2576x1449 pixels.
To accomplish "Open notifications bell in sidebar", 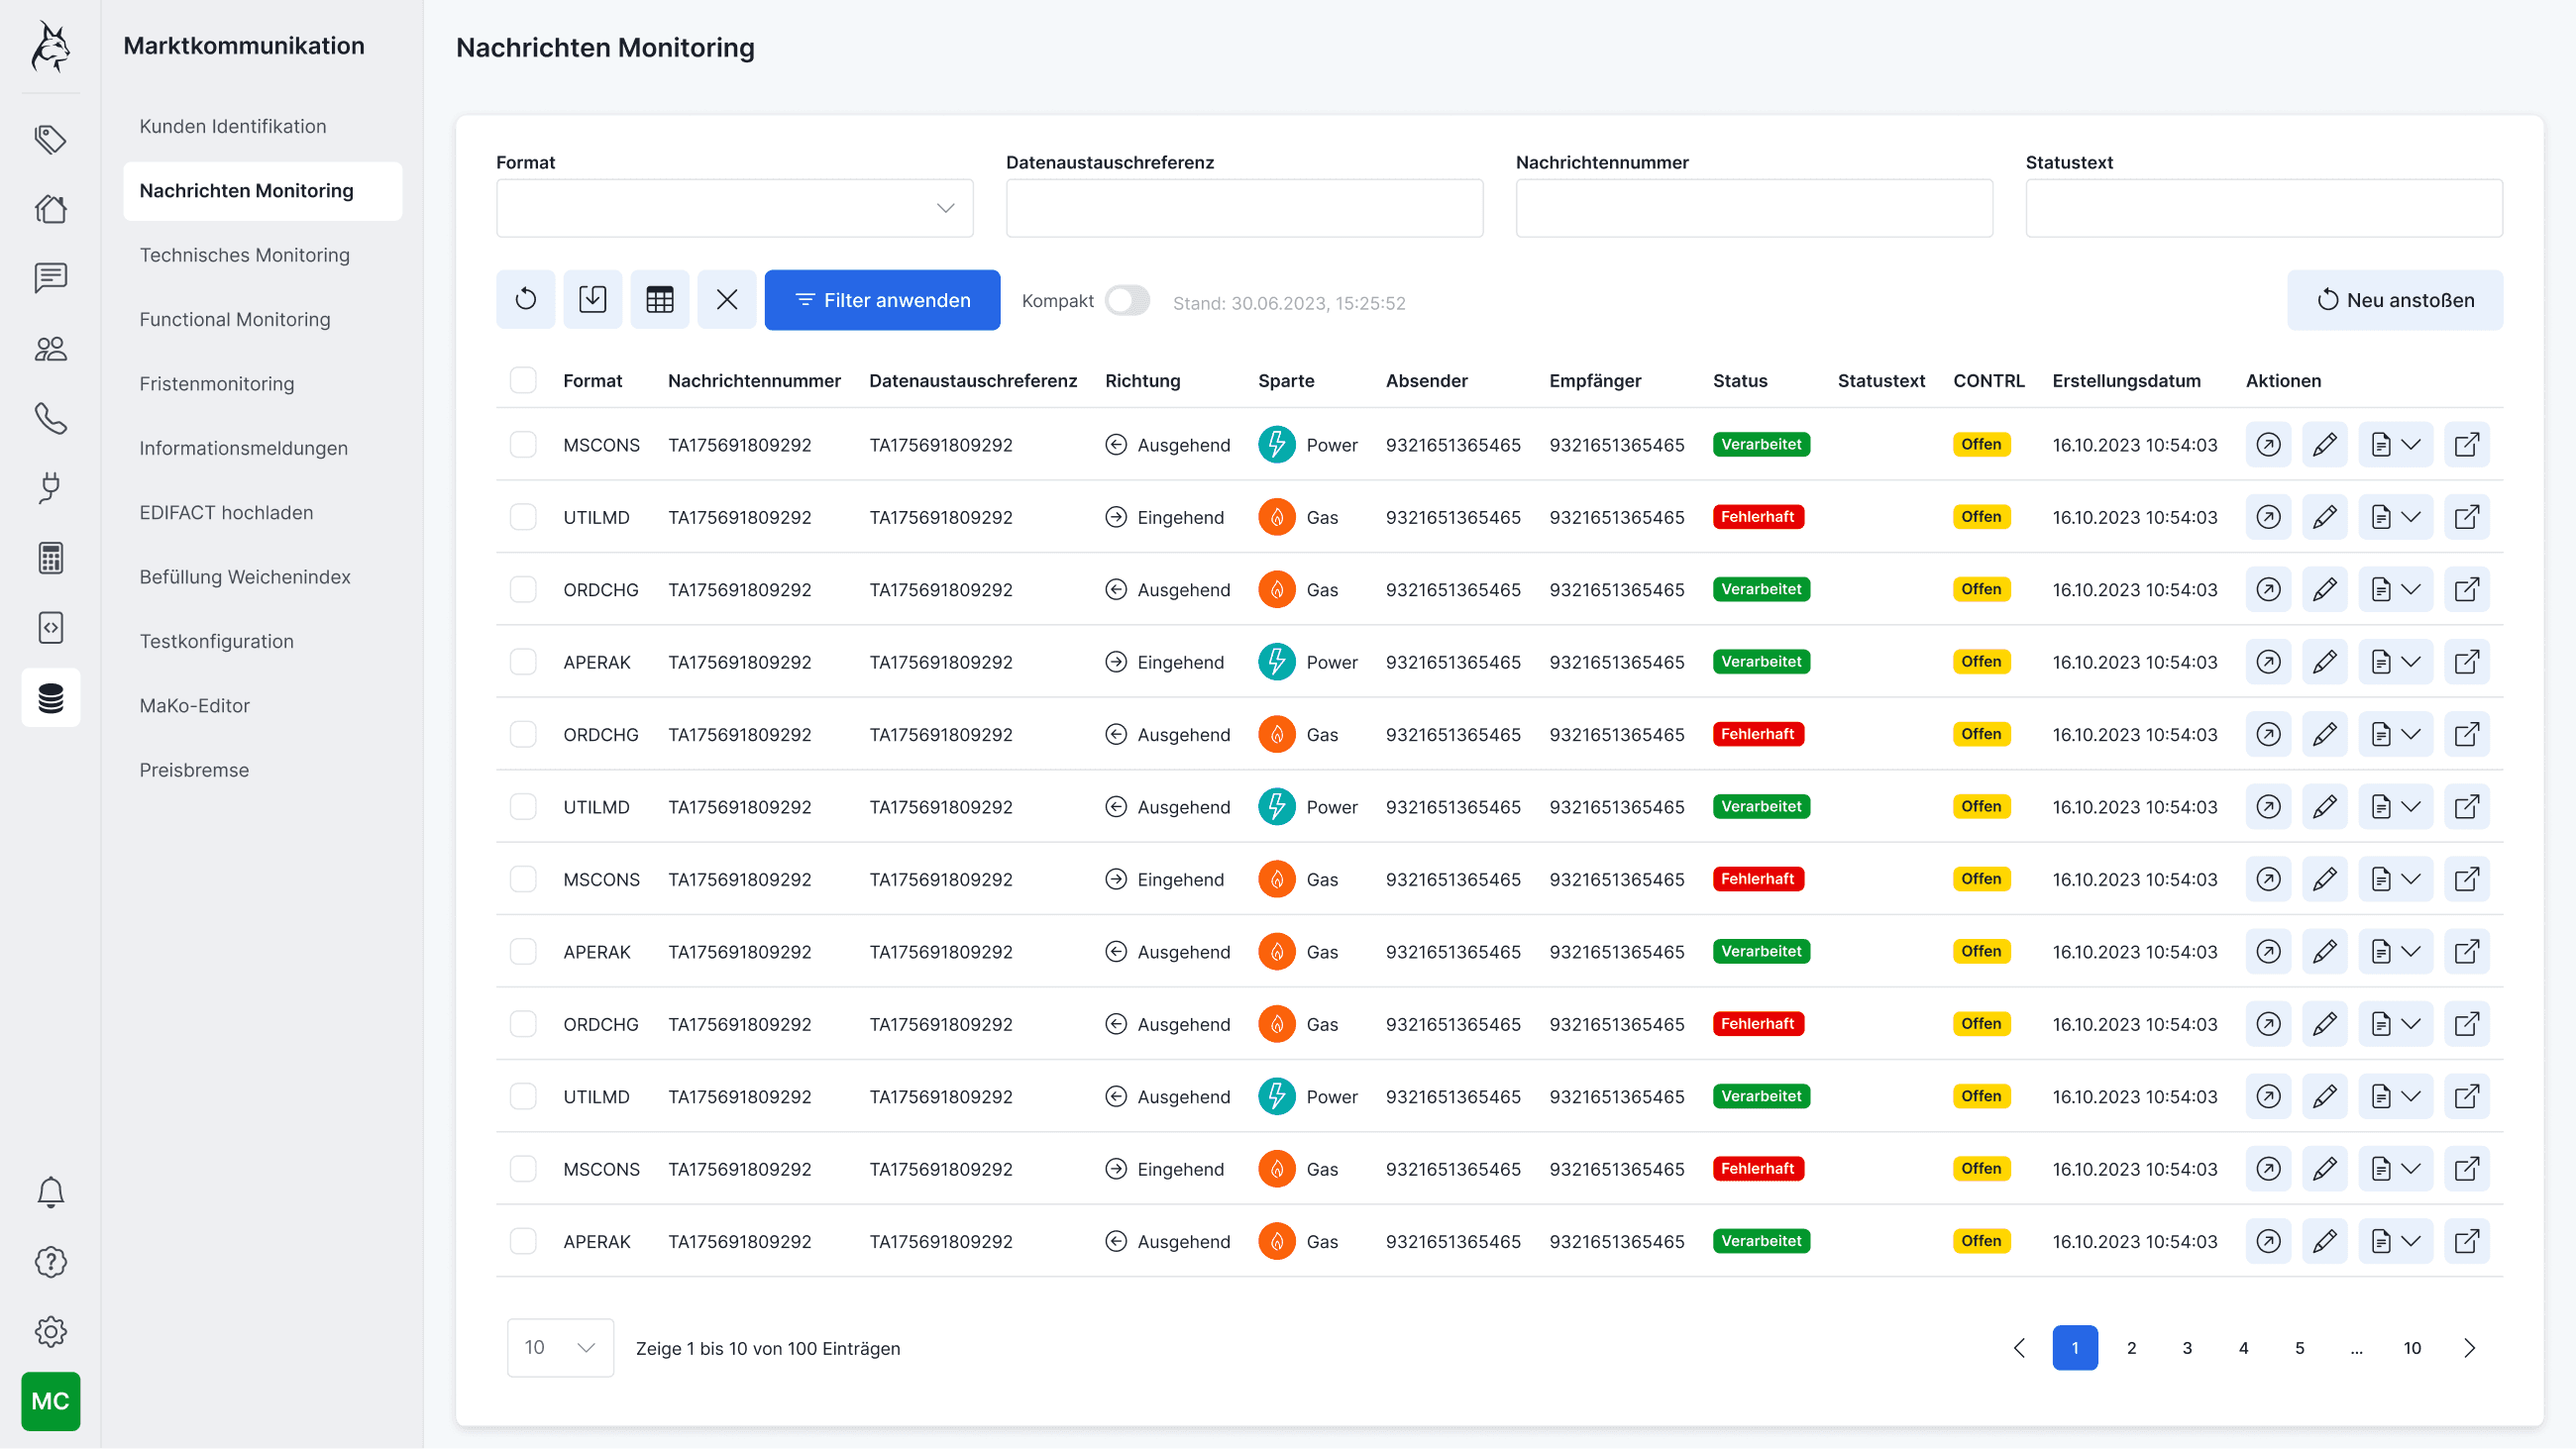I will click(x=50, y=1192).
